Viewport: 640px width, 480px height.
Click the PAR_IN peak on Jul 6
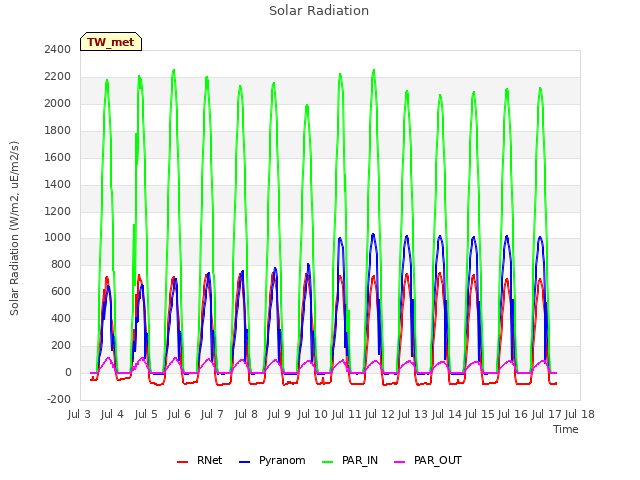click(174, 70)
